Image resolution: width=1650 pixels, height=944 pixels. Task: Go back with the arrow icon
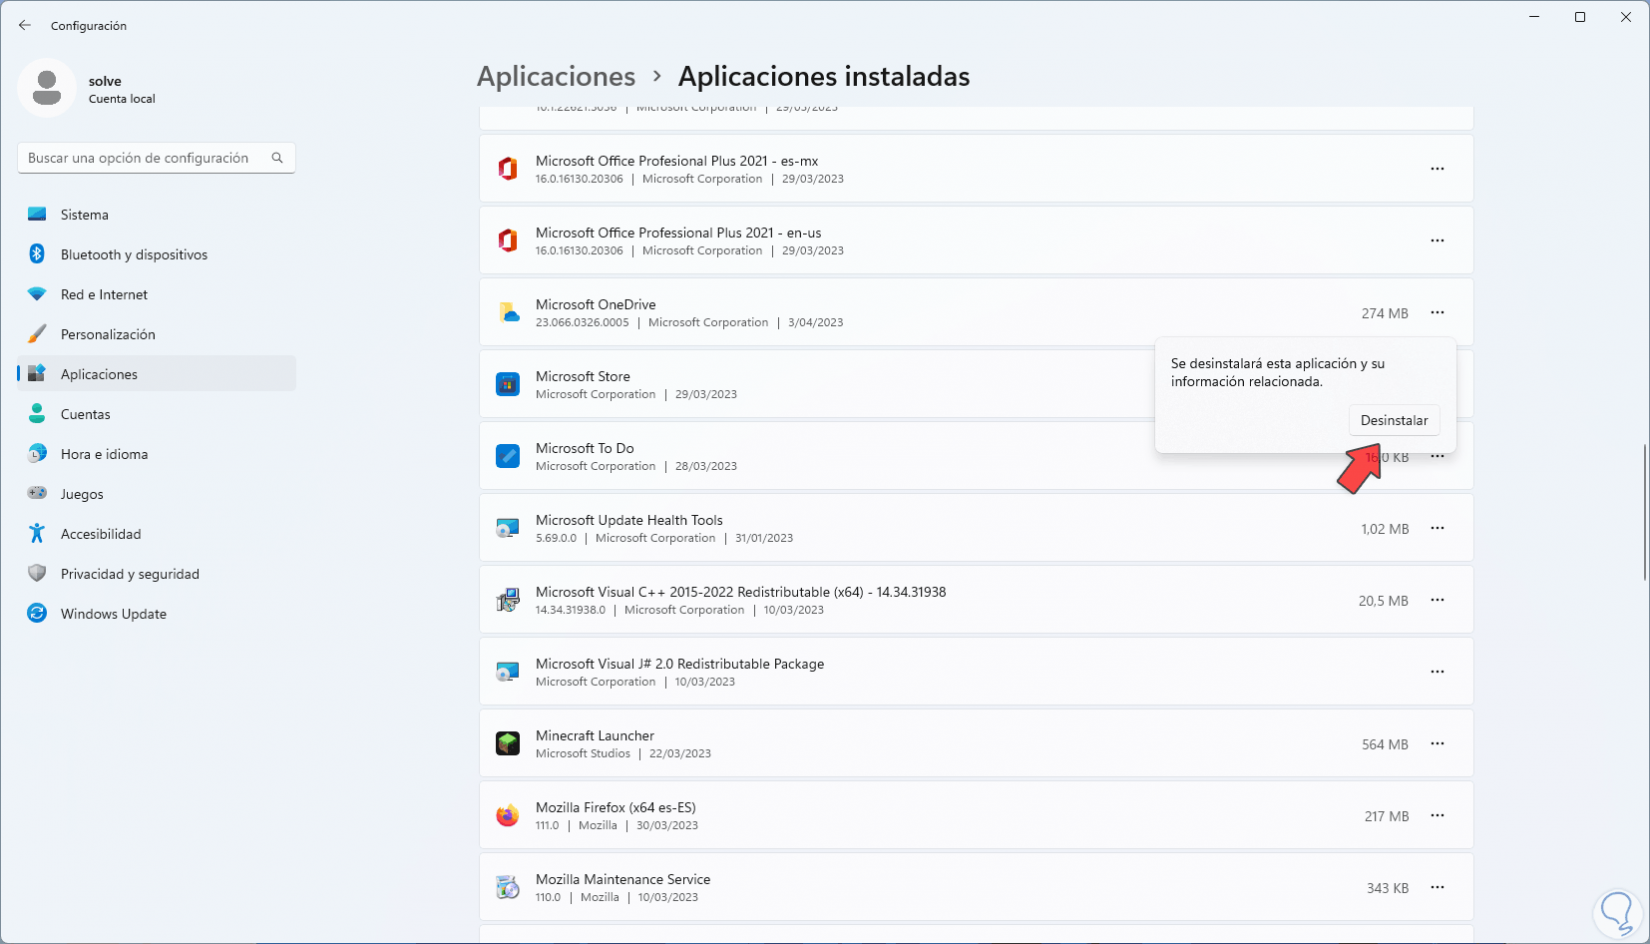pos(25,25)
